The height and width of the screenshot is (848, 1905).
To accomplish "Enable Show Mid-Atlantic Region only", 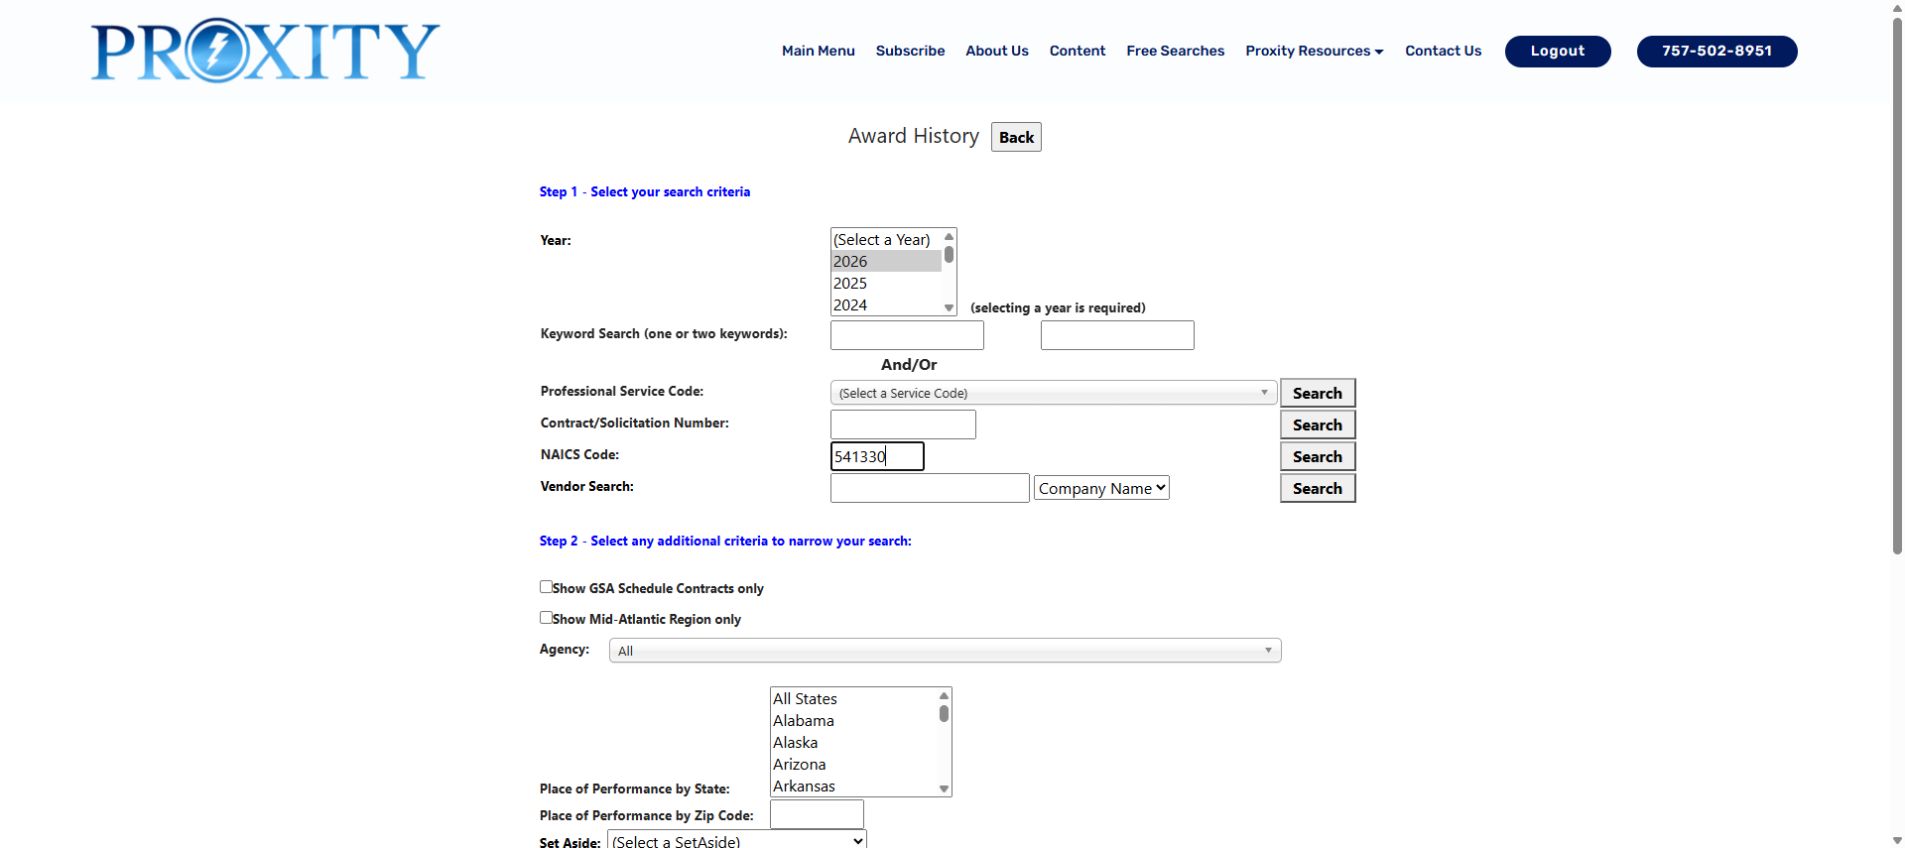I will pos(546,618).
